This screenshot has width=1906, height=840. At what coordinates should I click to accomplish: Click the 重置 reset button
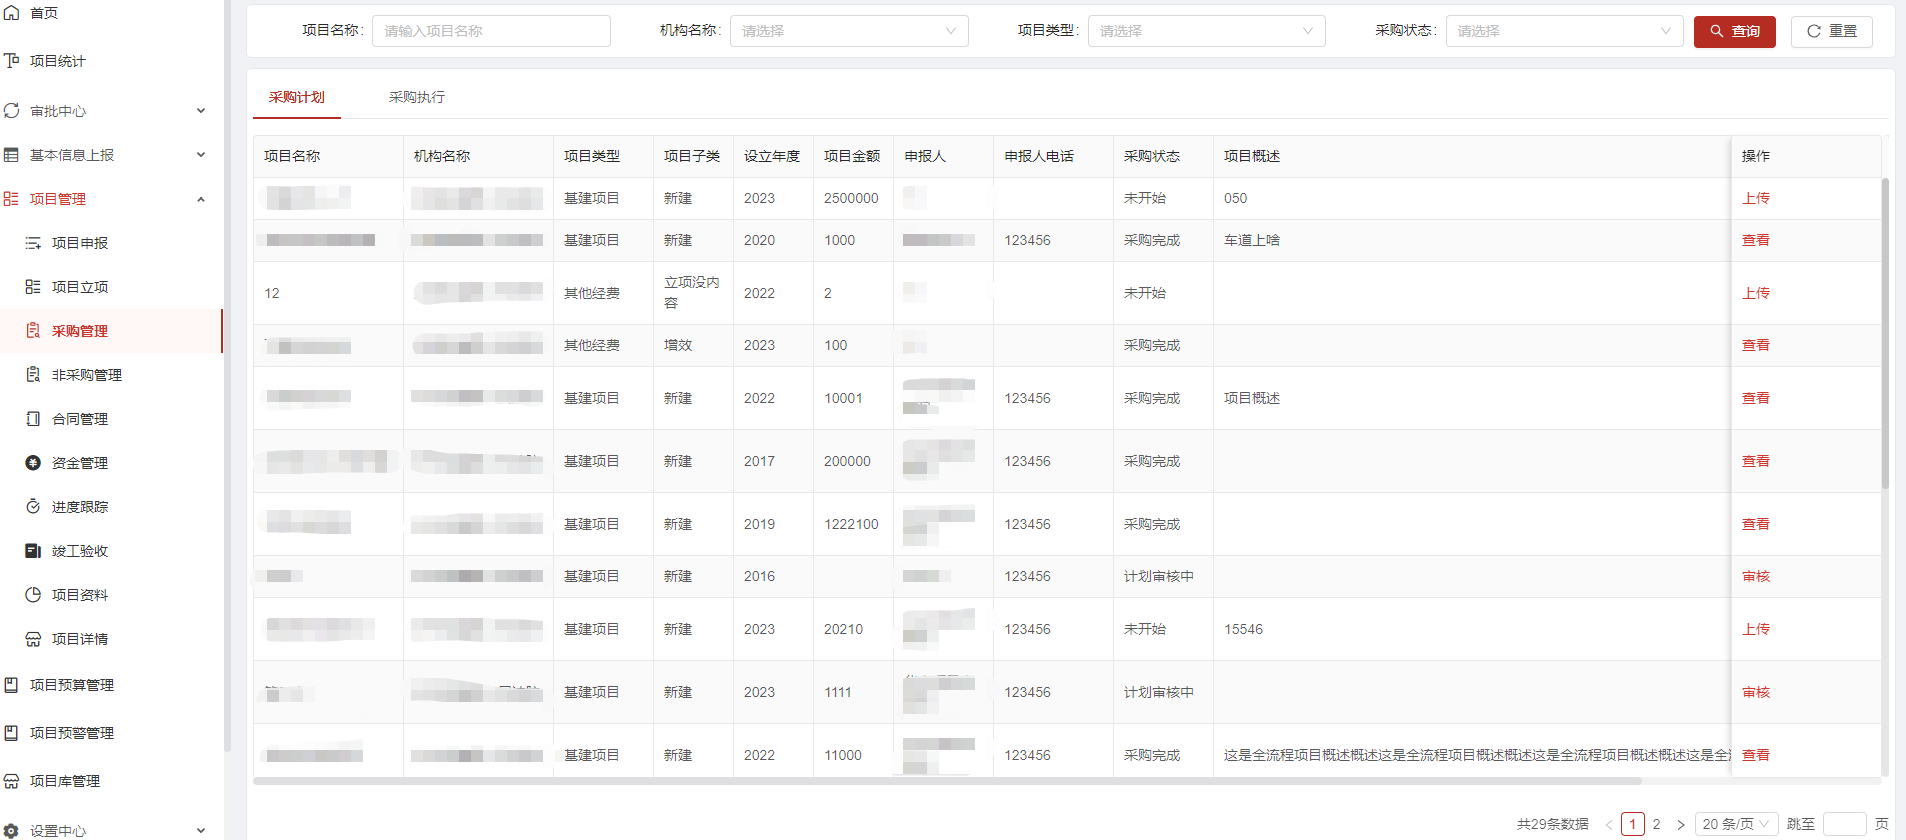pos(1832,31)
